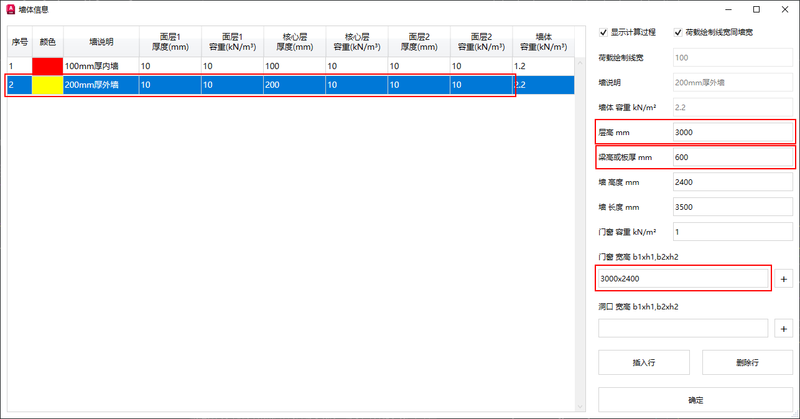
Task: Click the plus button next to 门窗宽高 field
Action: (x=784, y=279)
